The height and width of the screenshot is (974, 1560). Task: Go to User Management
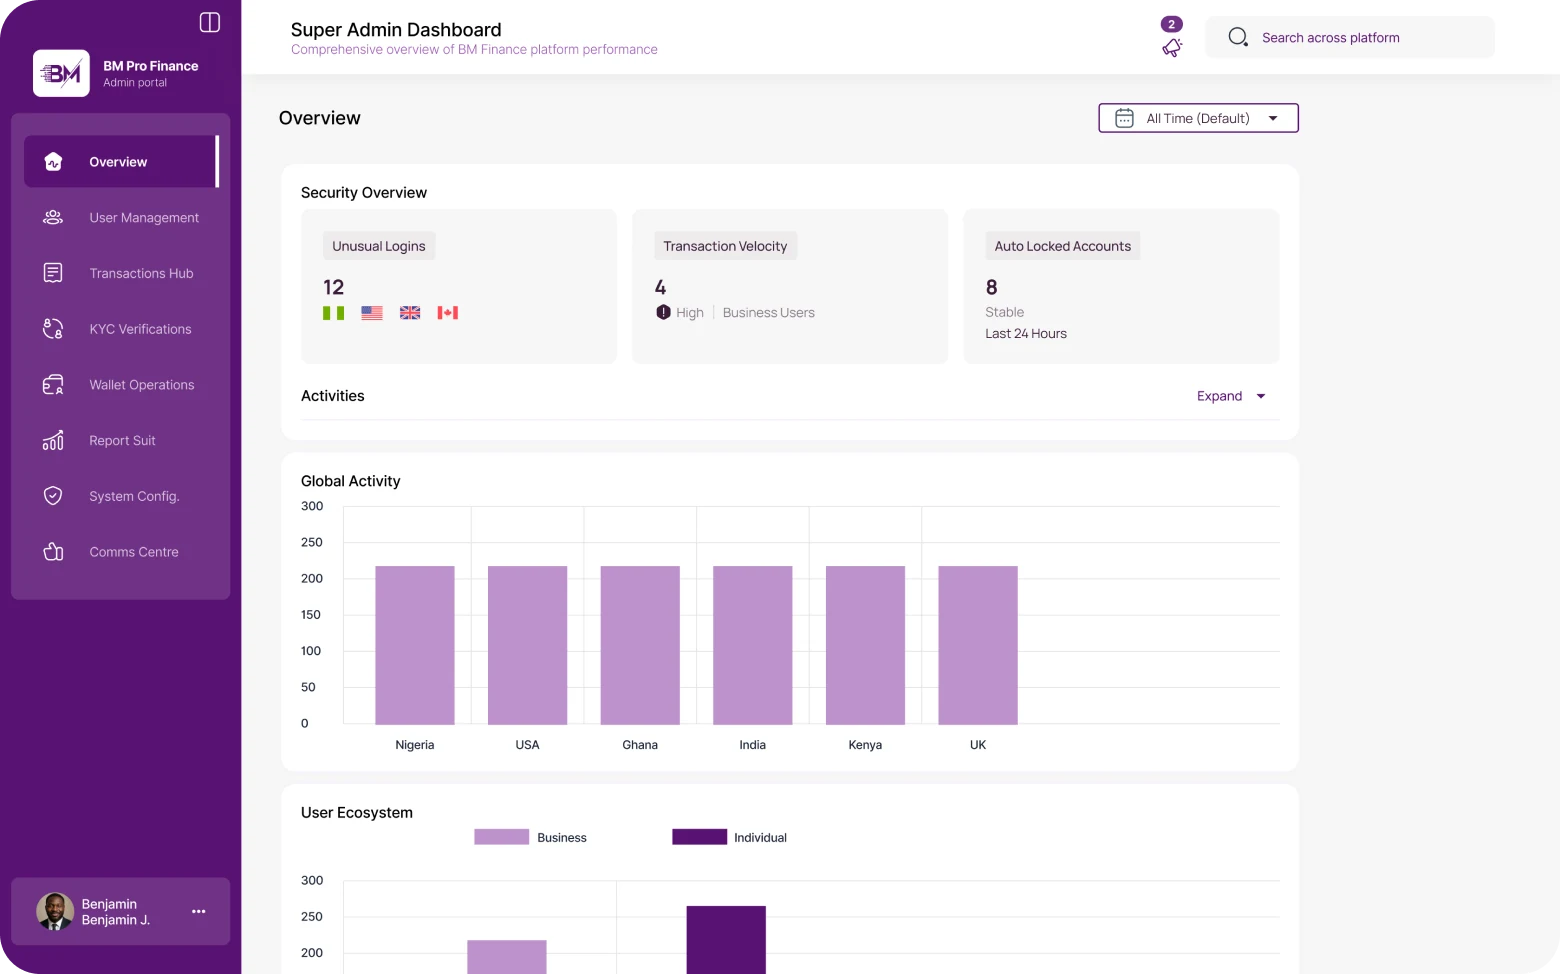point(121,217)
